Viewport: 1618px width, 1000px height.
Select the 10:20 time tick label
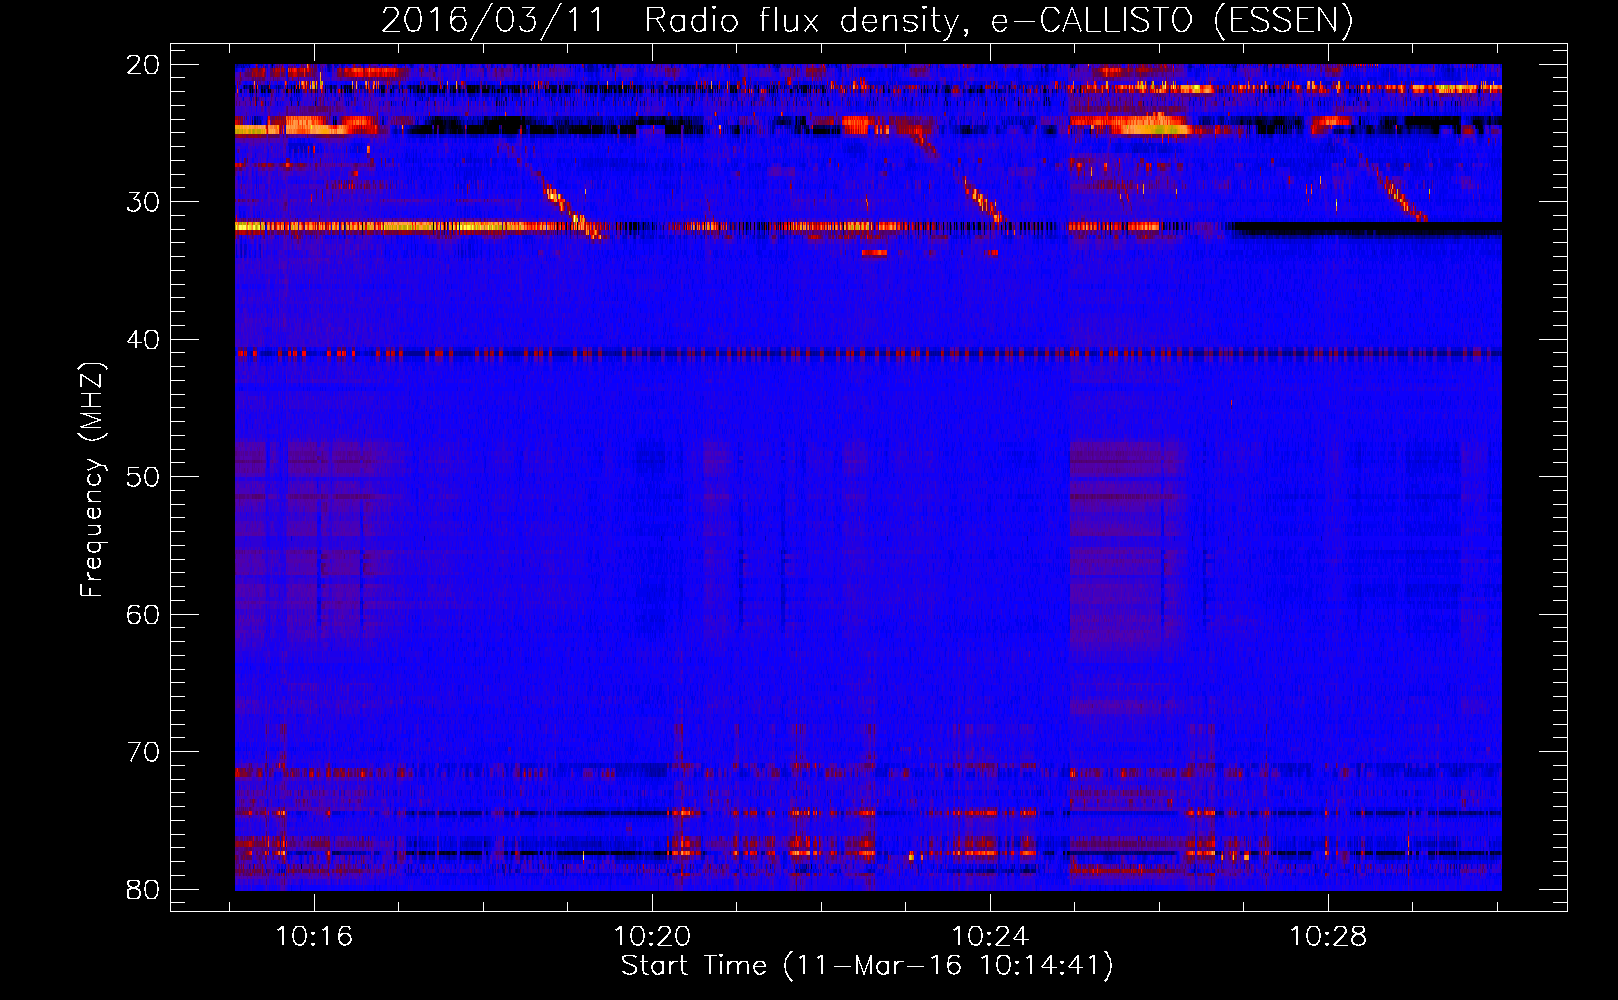pos(652,937)
